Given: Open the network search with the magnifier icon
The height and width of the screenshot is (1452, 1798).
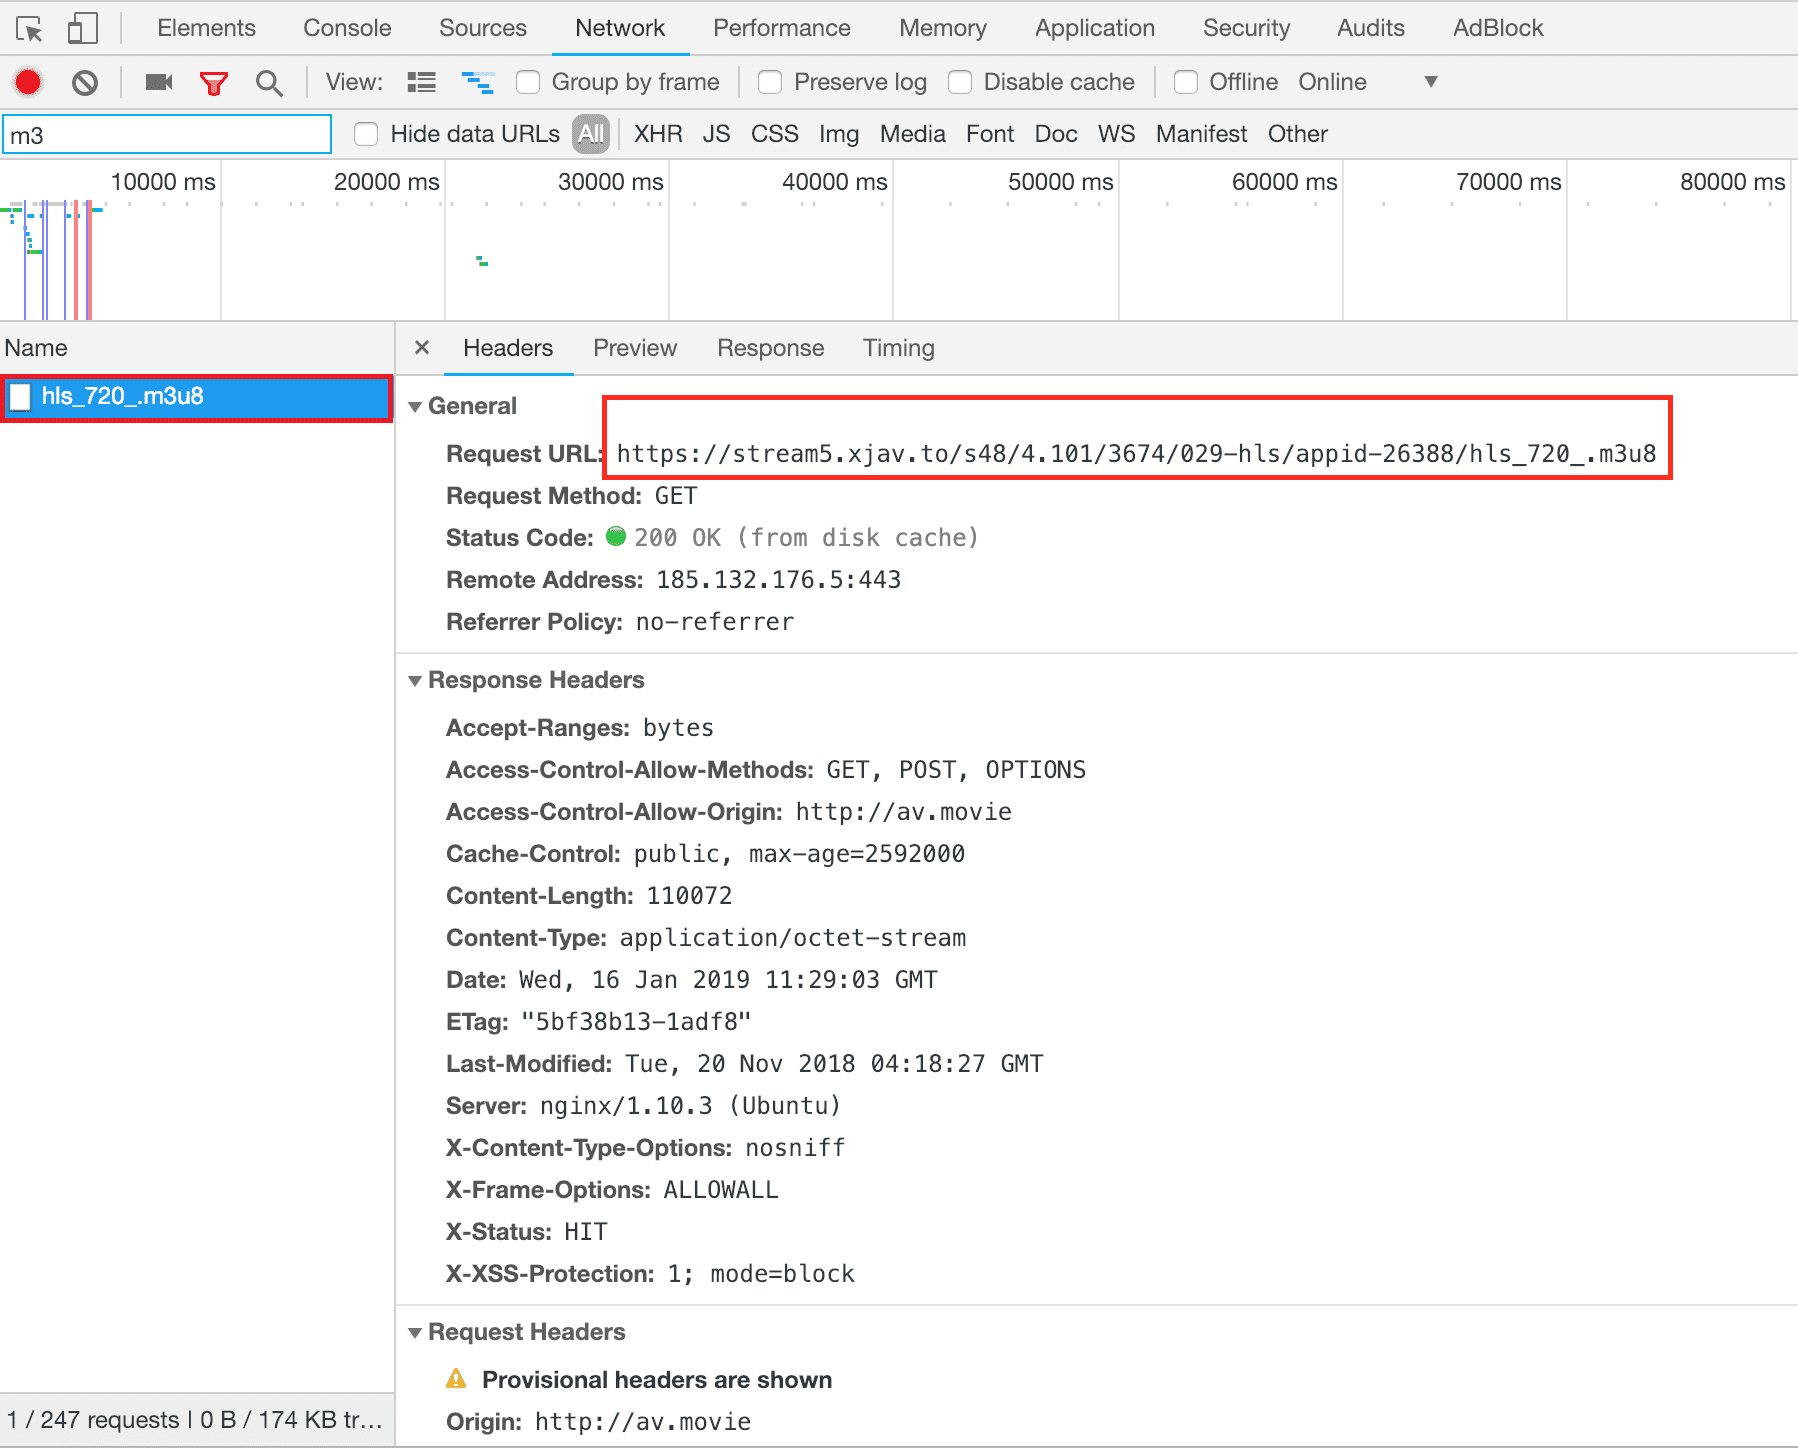Looking at the screenshot, I should (x=268, y=82).
